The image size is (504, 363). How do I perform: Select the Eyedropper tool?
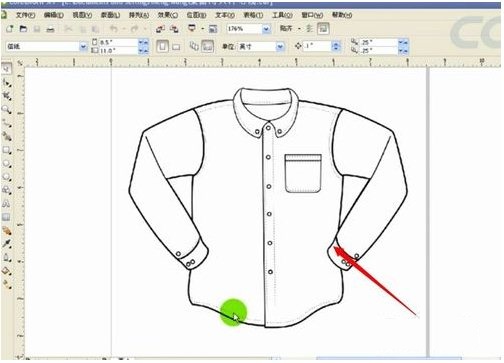tap(6, 244)
